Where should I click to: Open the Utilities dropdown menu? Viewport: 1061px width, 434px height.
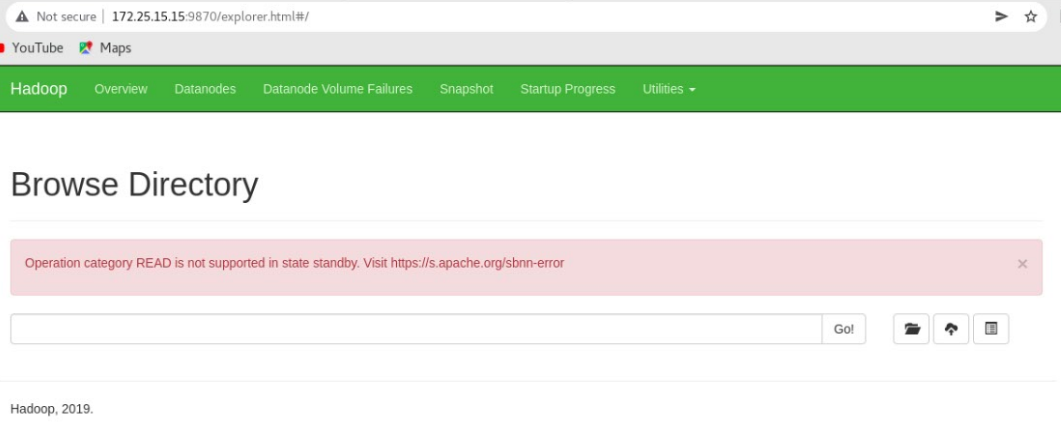tap(669, 89)
